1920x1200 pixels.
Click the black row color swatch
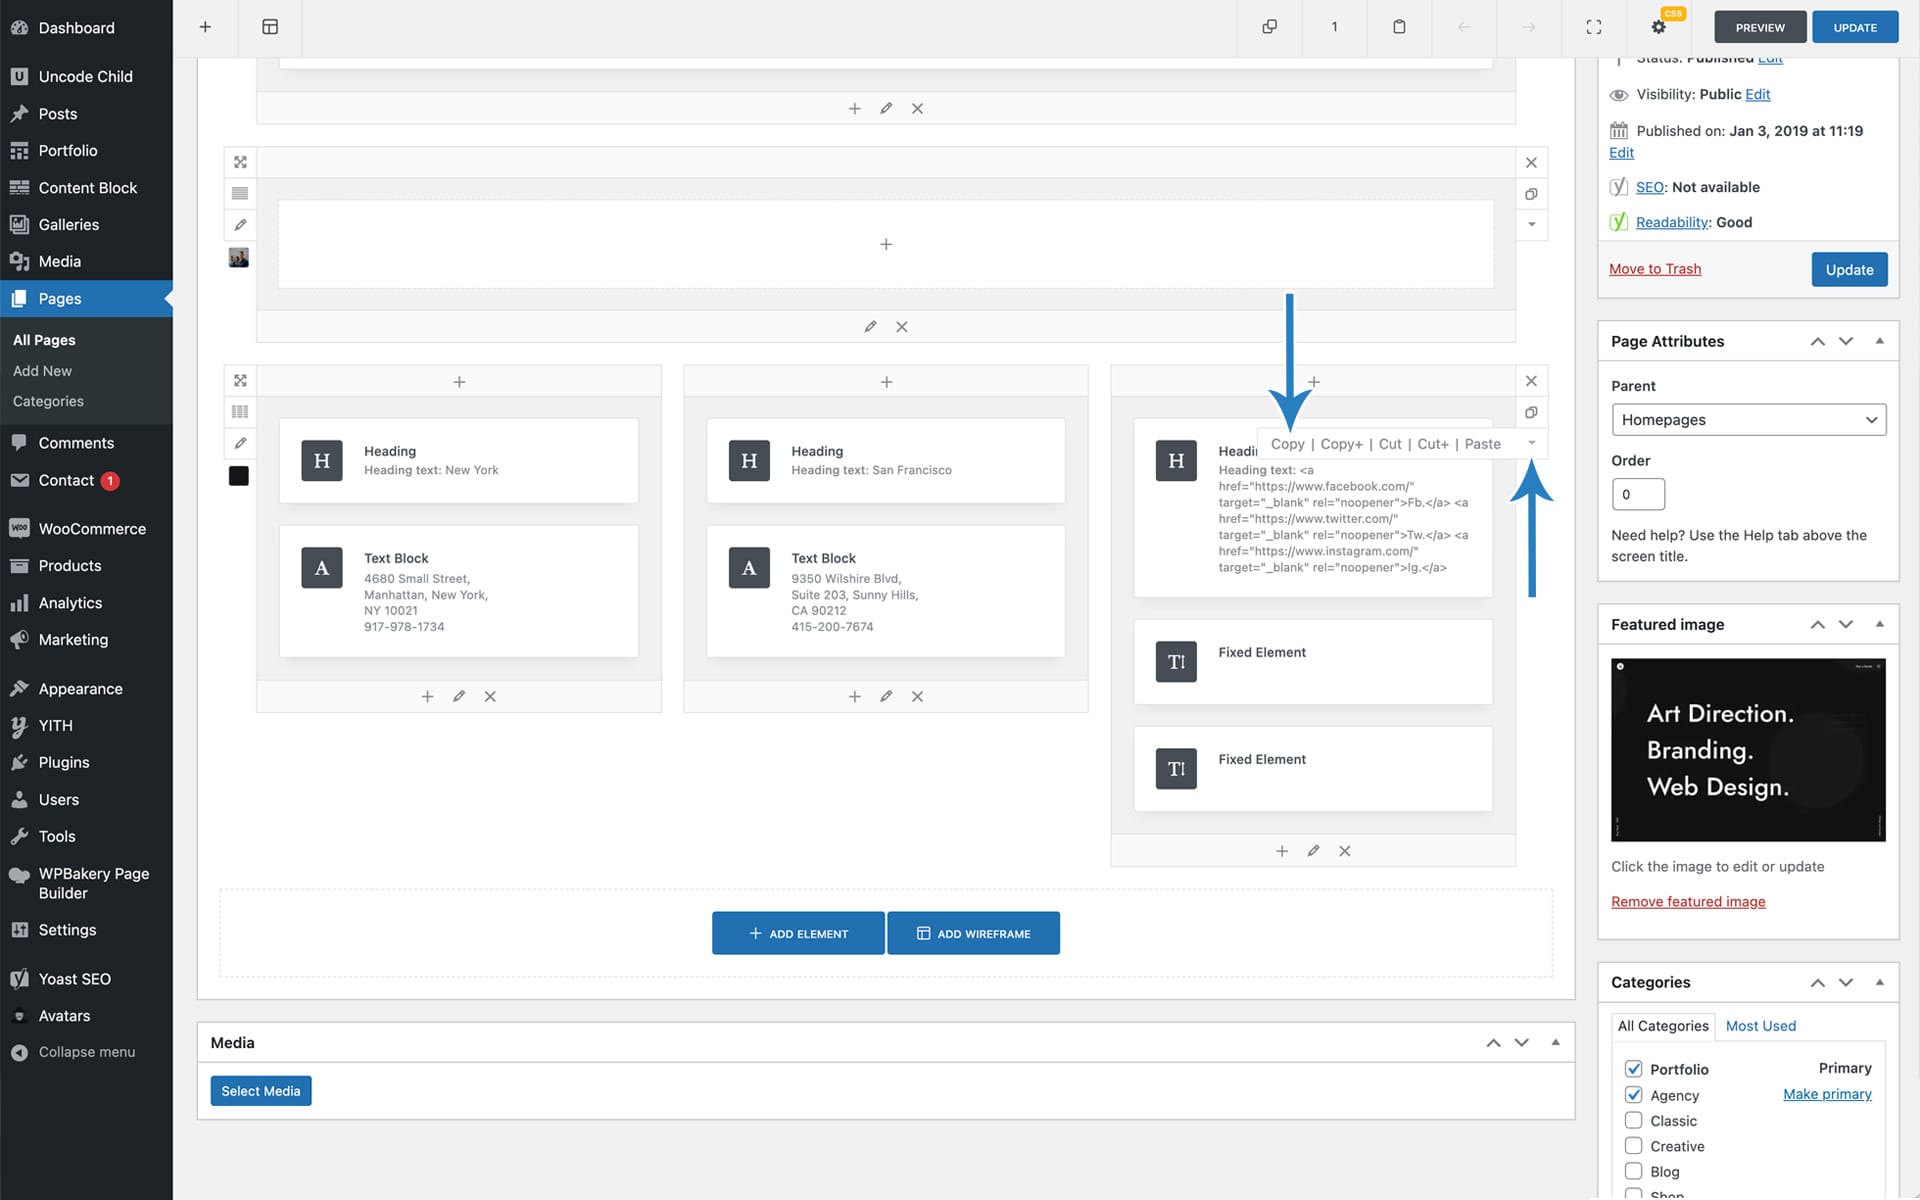click(239, 476)
